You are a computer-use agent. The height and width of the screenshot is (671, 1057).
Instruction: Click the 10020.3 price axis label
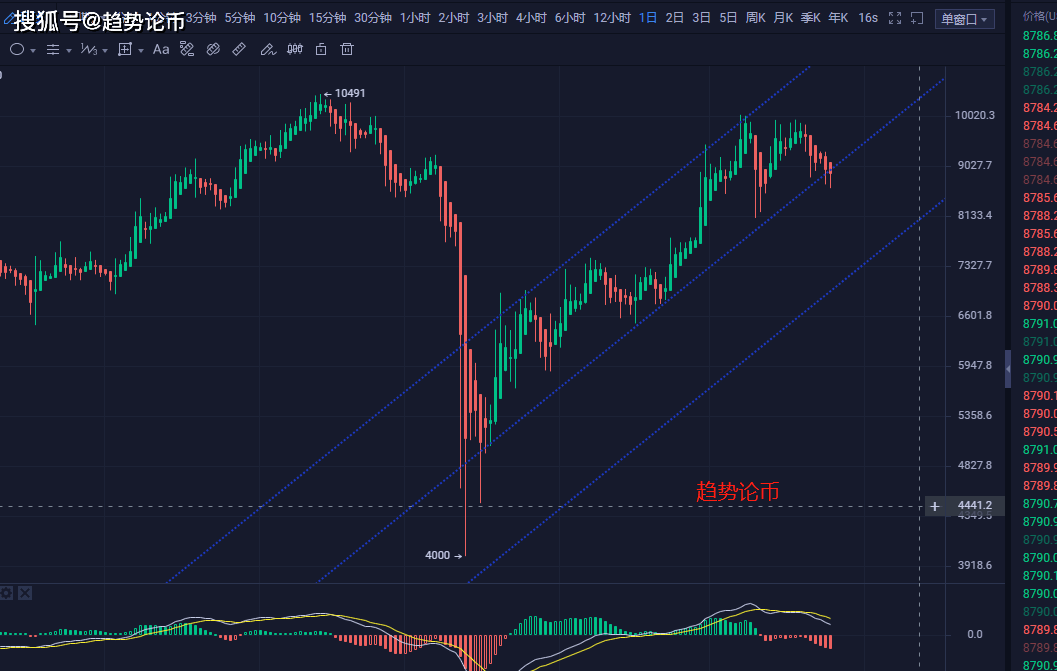[975, 115]
